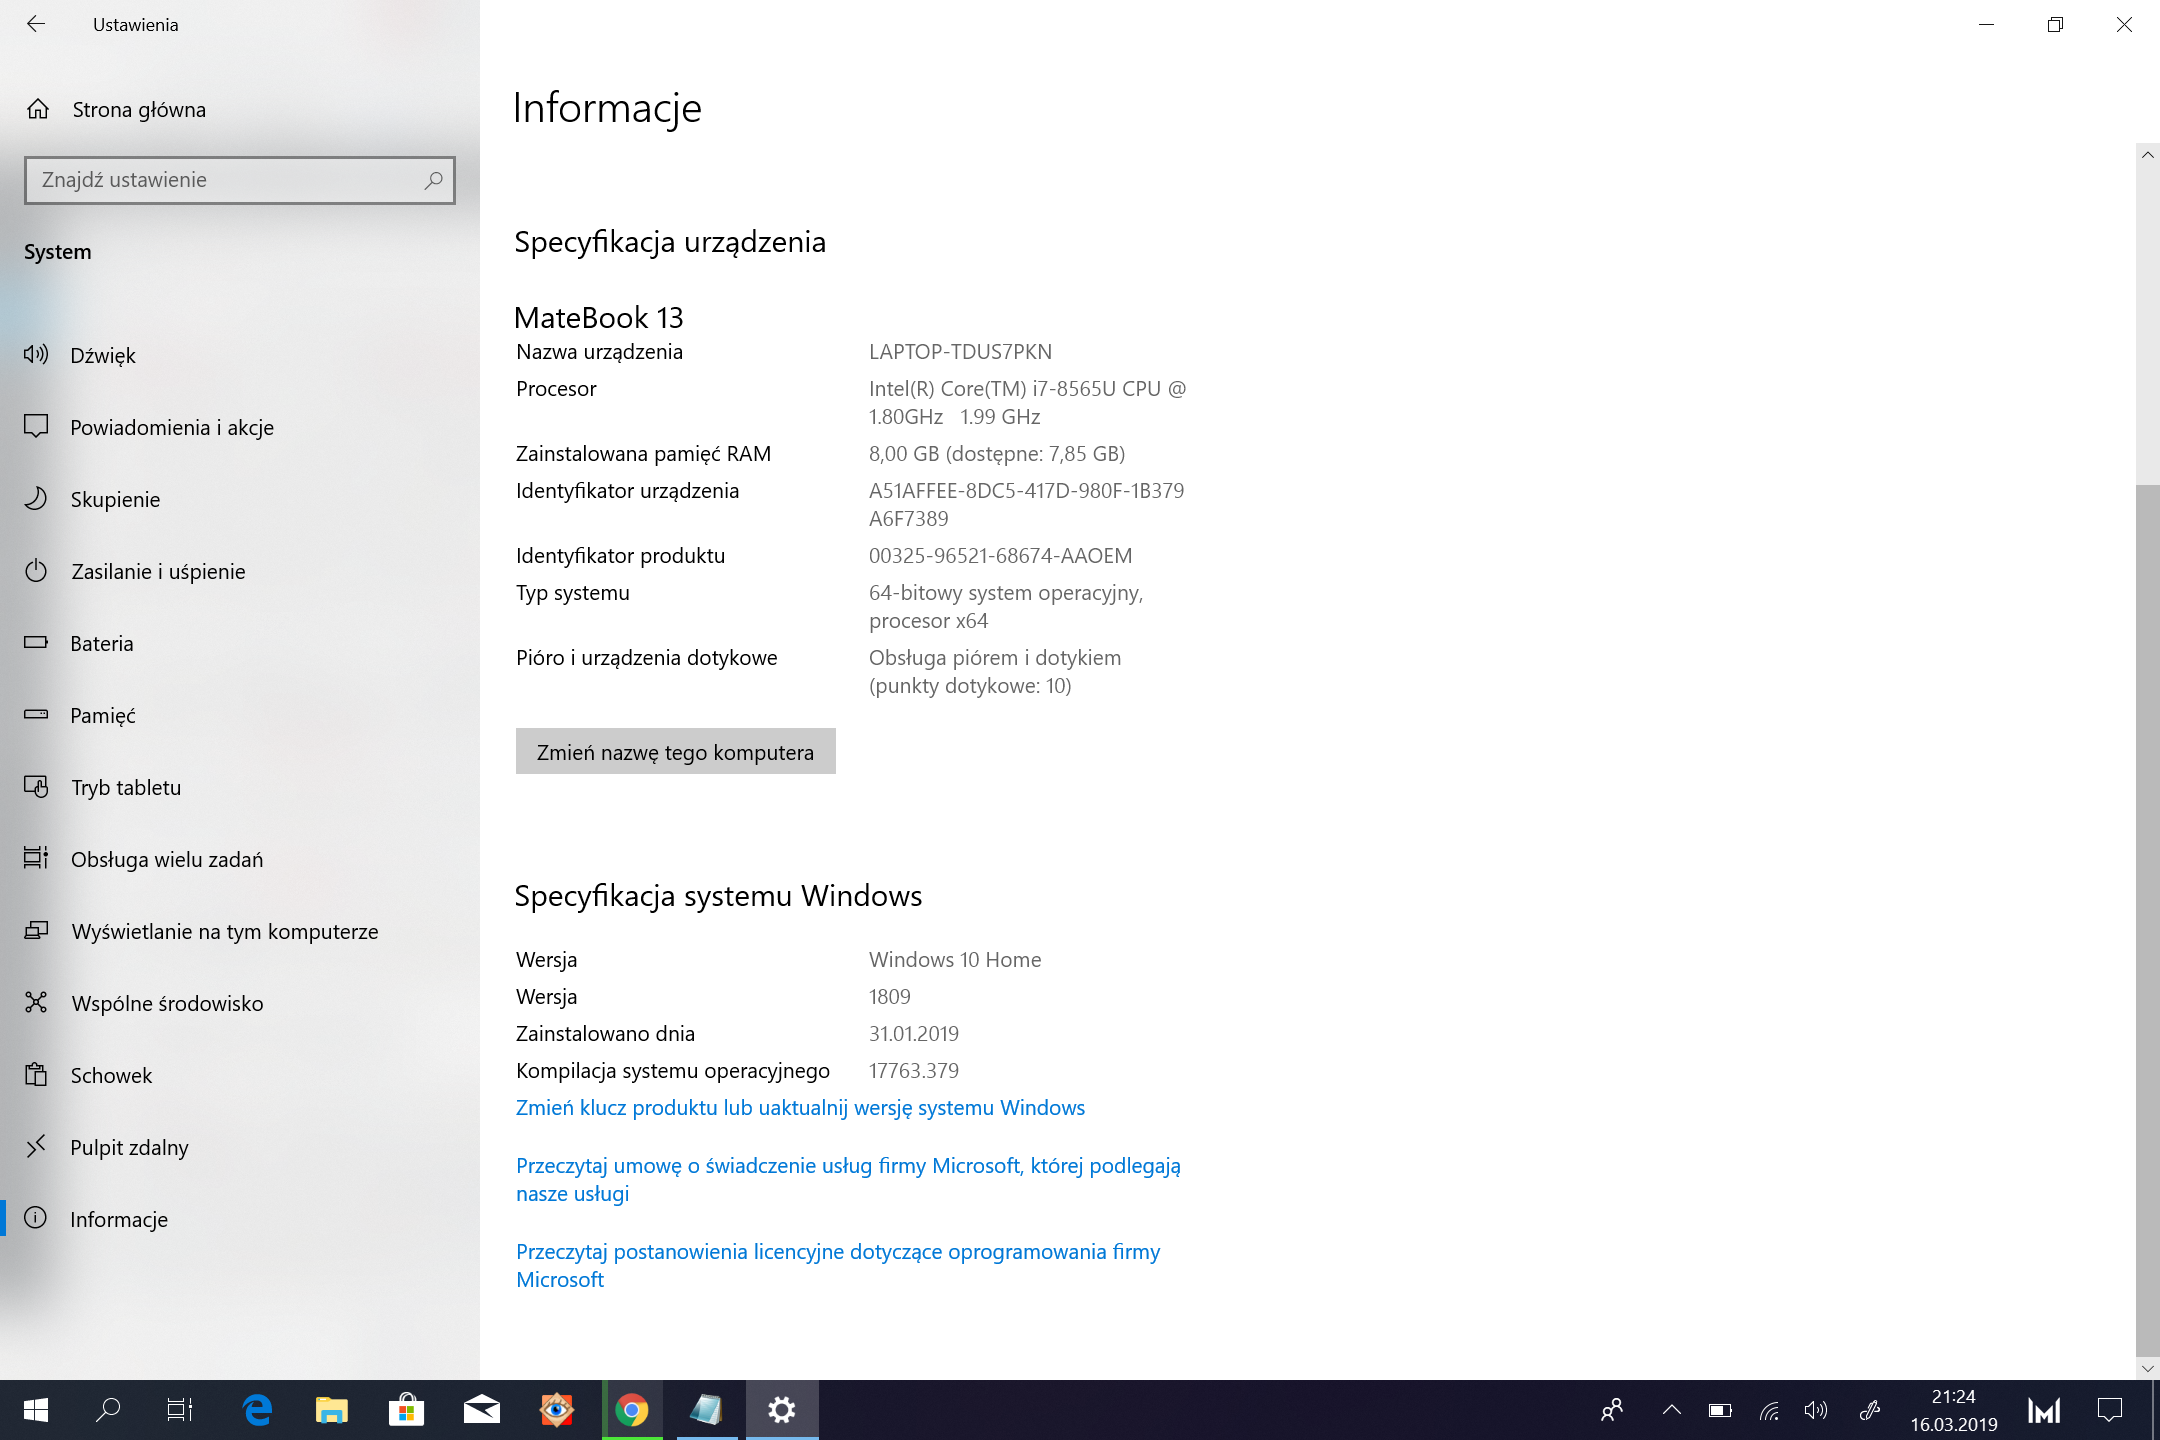This screenshot has height=1440, width=2160.
Task: Open the orange eye app on taskbar
Action: pyautogui.click(x=556, y=1410)
